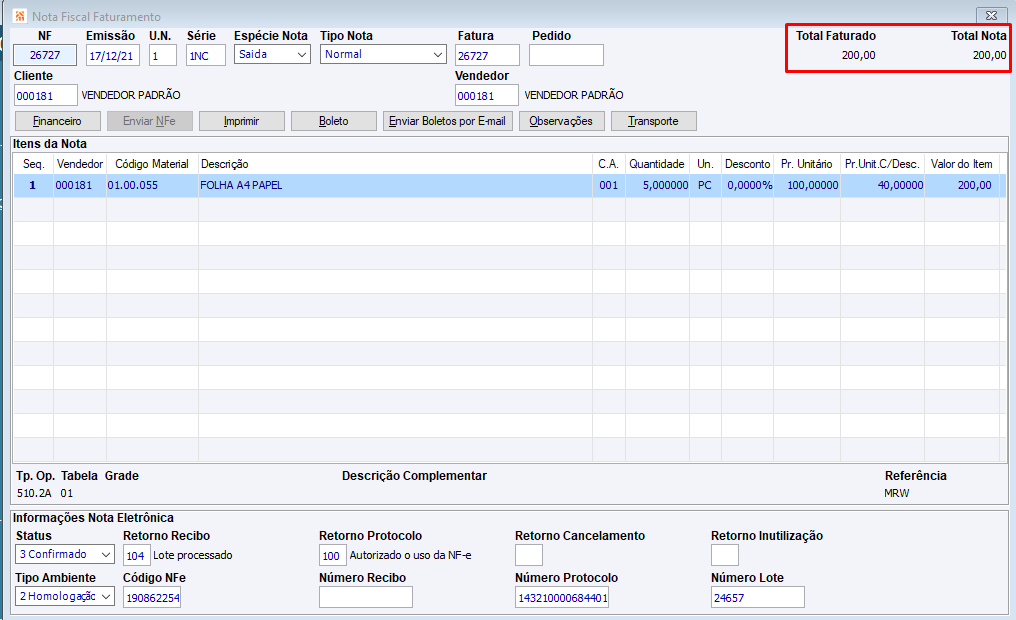Click the discount cell 0,0000%
This screenshot has width=1016, height=620.
tap(748, 185)
